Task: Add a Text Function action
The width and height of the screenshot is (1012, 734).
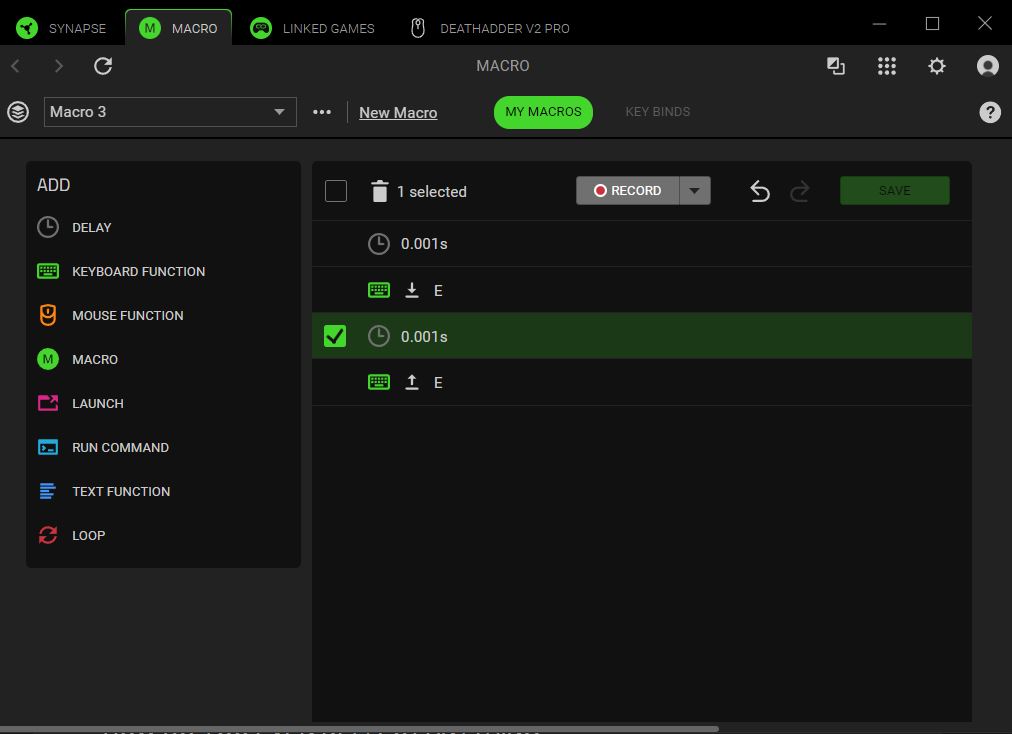Action: pyautogui.click(x=121, y=491)
